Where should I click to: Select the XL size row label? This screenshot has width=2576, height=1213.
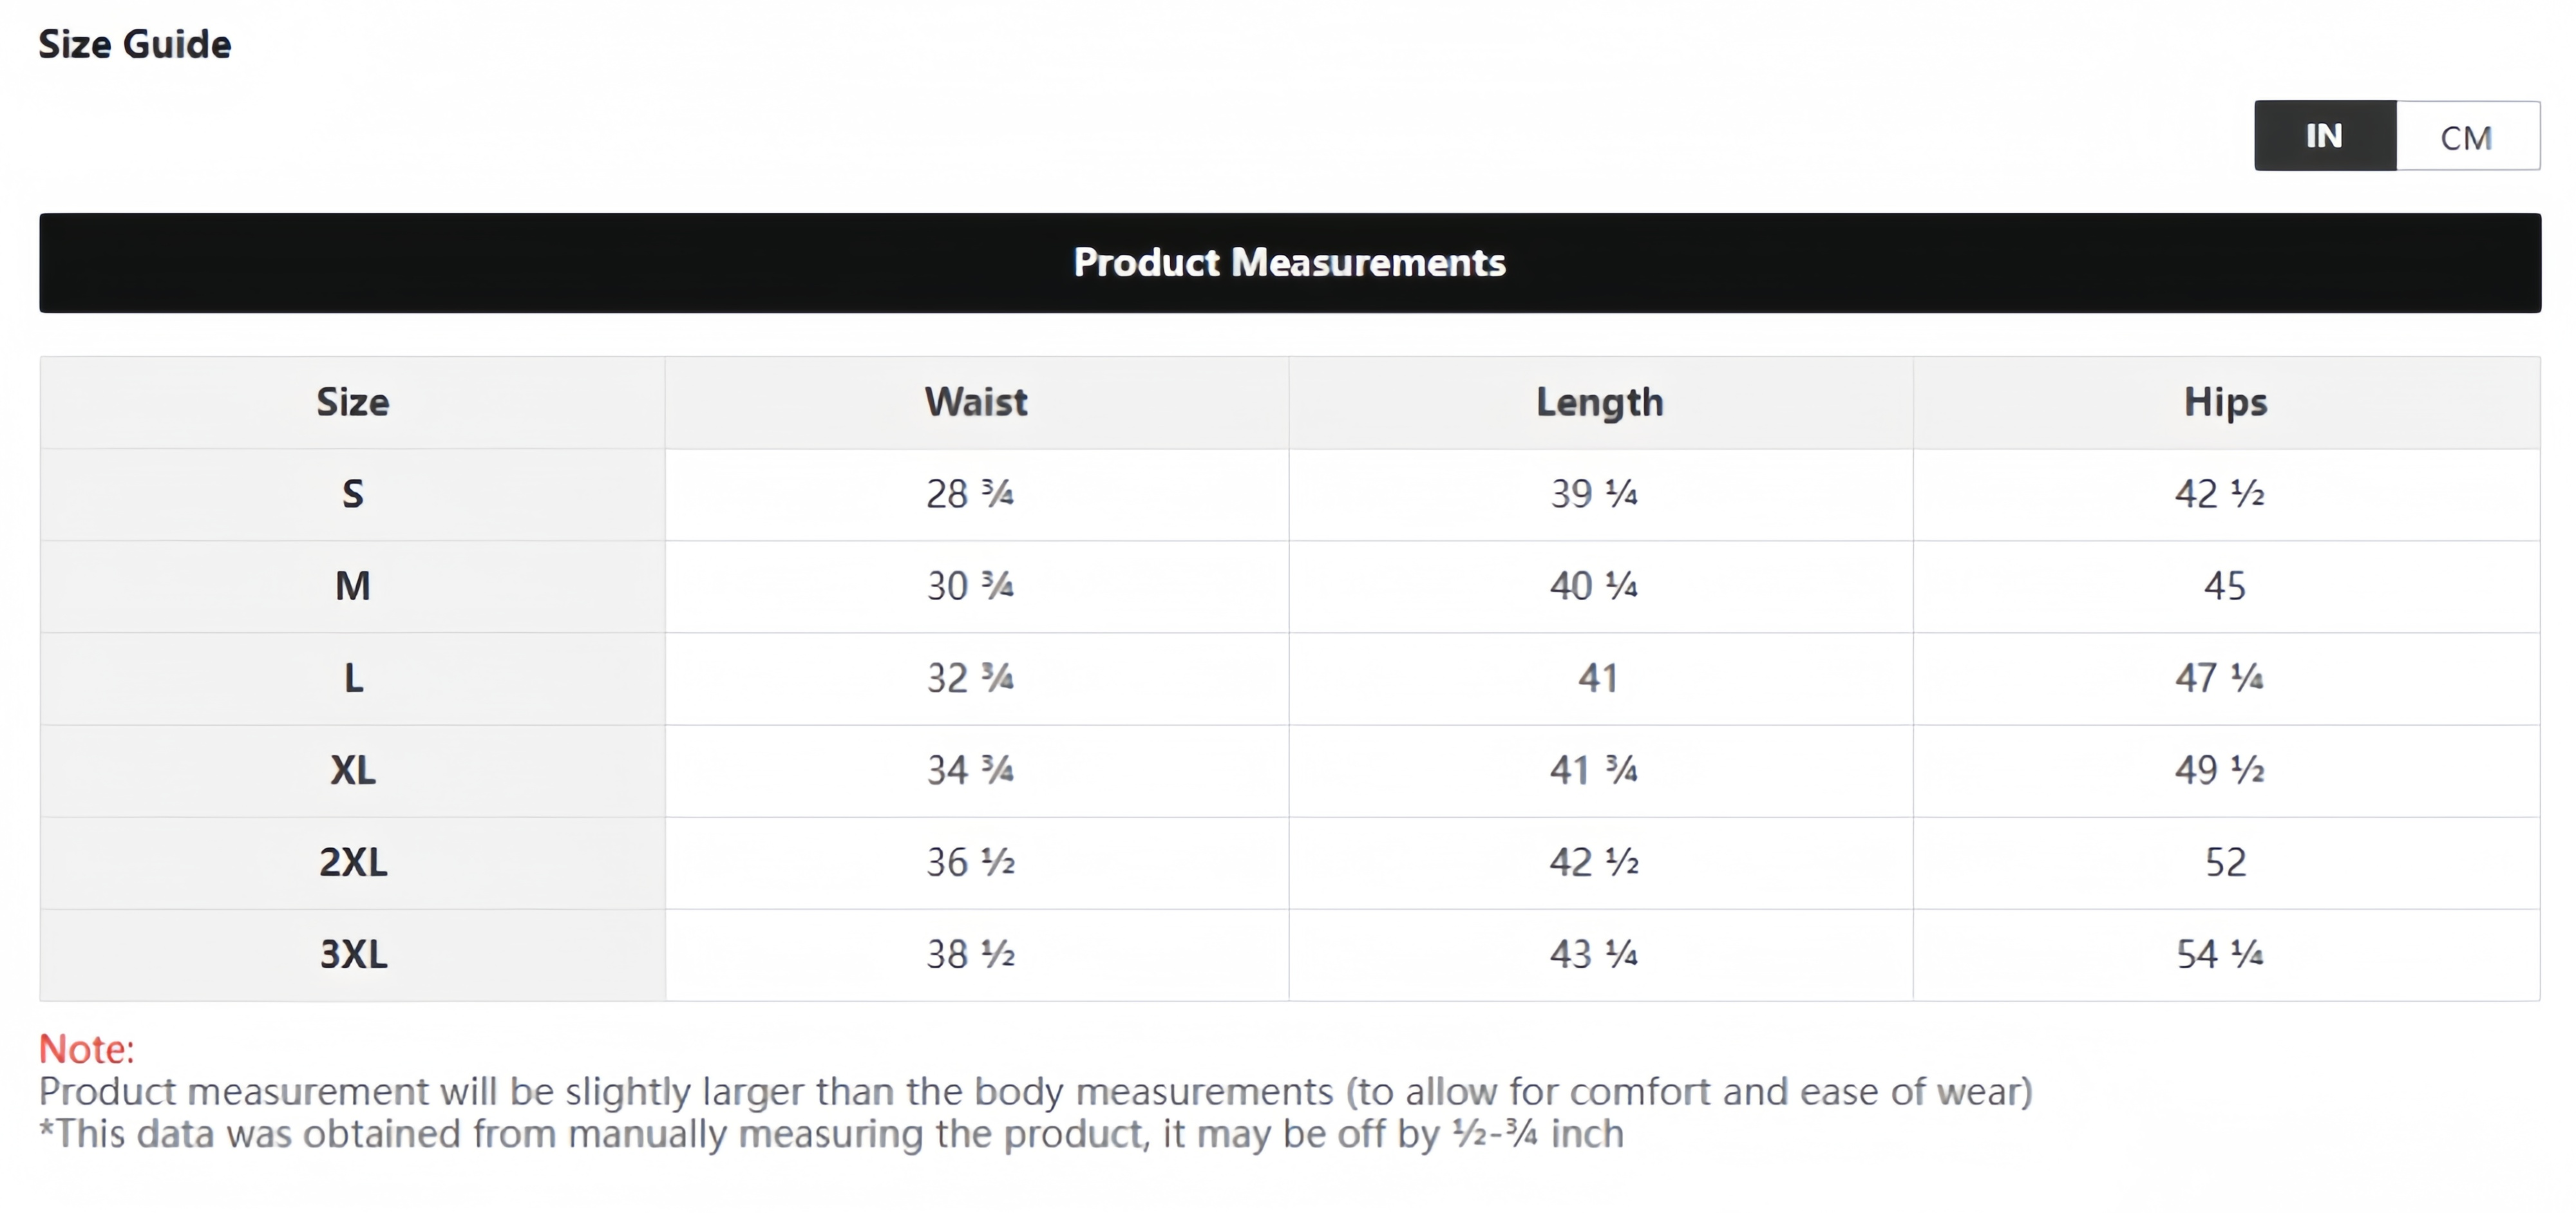[x=352, y=770]
